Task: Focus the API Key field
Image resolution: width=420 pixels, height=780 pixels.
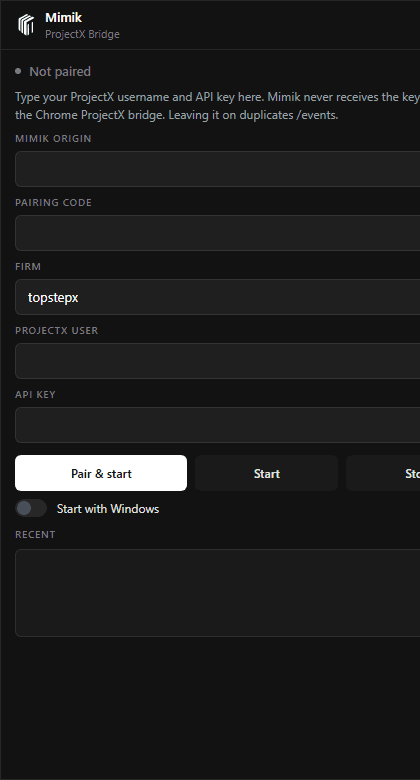Action: coord(217,425)
